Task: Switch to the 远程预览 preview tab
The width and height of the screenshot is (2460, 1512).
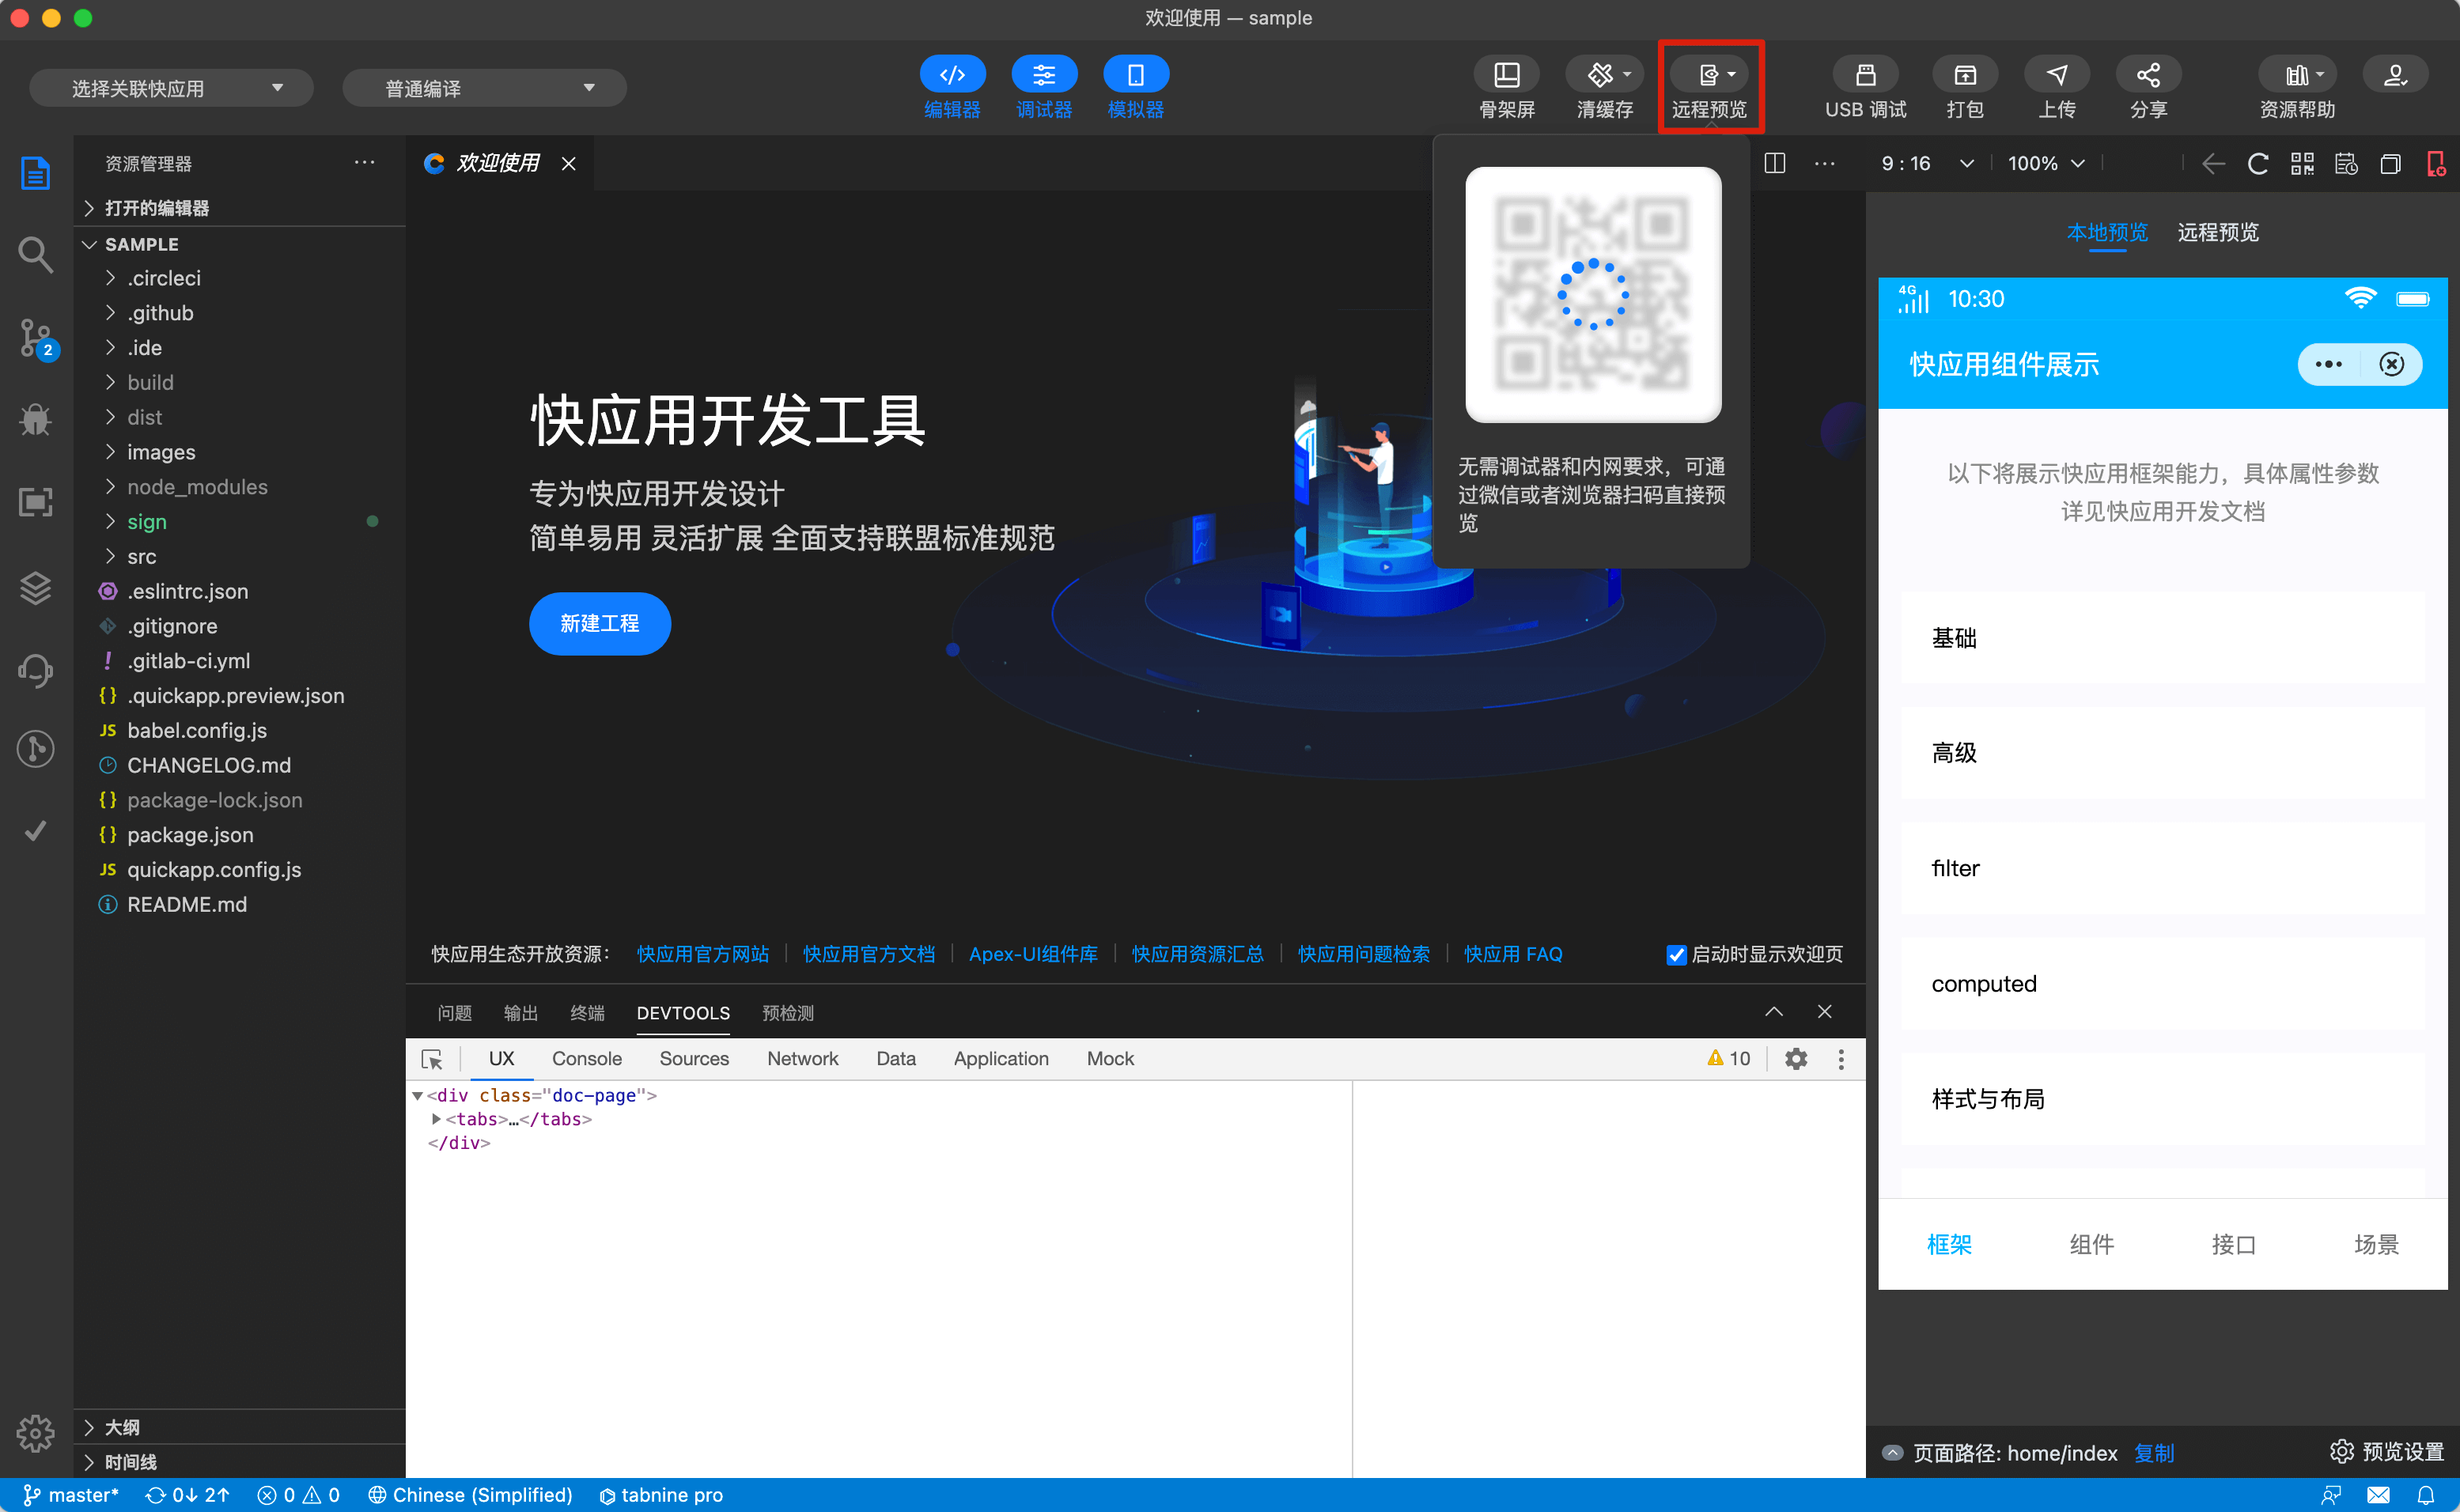Action: 2217,232
